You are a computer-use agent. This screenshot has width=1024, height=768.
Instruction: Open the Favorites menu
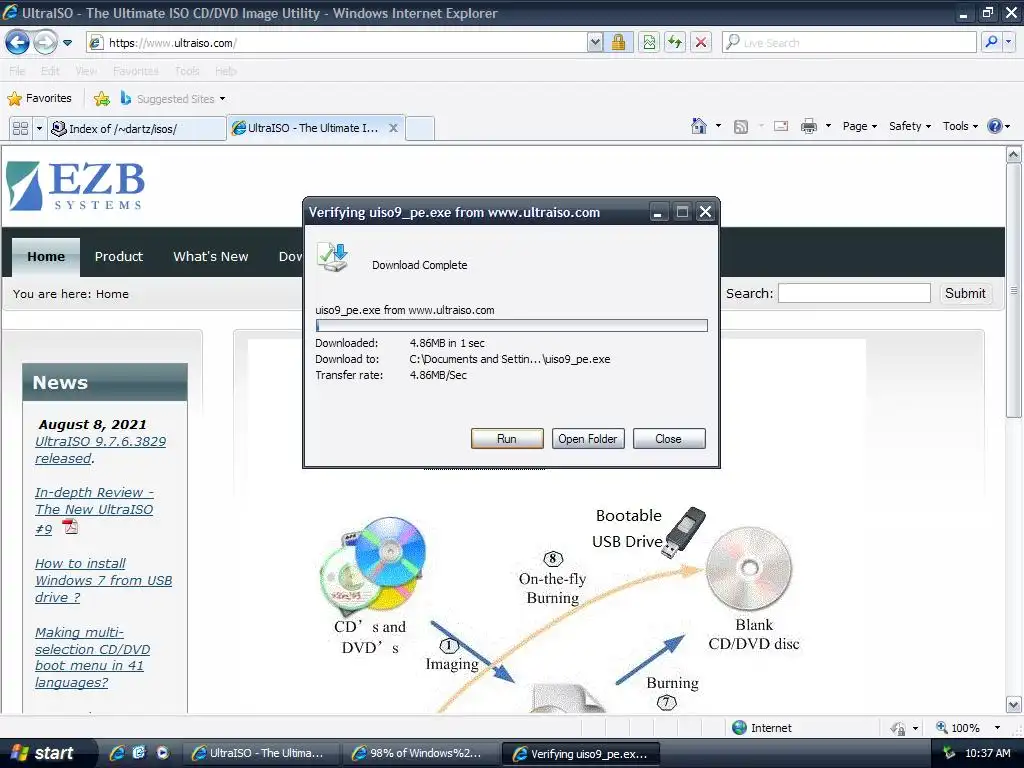click(135, 71)
